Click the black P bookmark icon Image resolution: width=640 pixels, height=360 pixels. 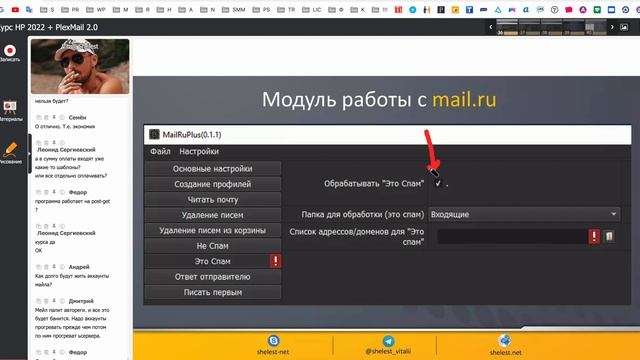pyautogui.click(x=441, y=9)
